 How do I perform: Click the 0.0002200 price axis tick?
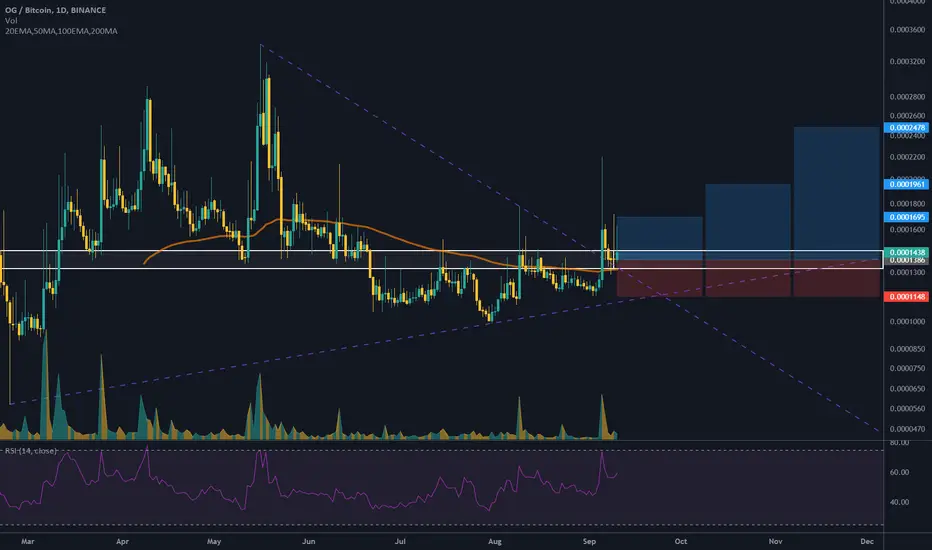[907, 157]
